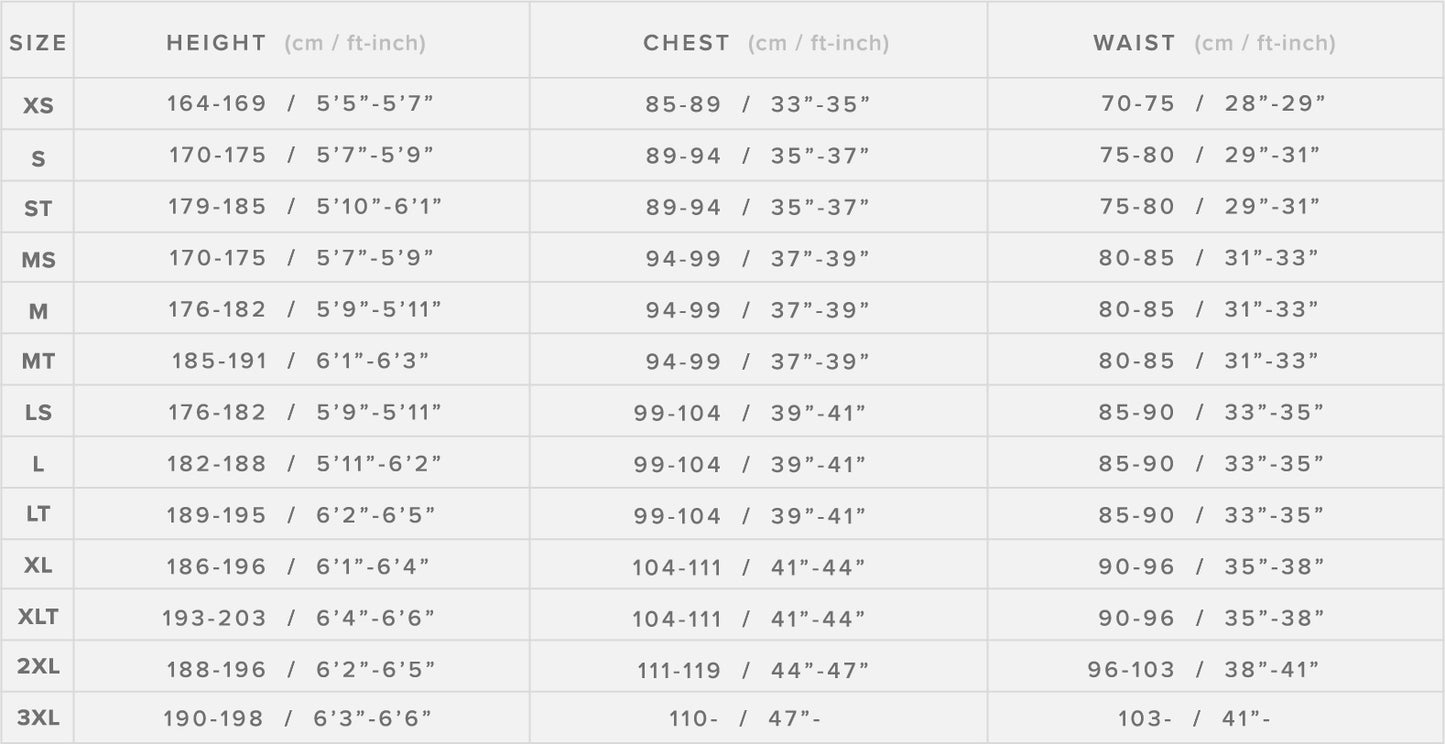The width and height of the screenshot is (1445, 744).
Task: Click the 185-191 height value
Action: 219,361
